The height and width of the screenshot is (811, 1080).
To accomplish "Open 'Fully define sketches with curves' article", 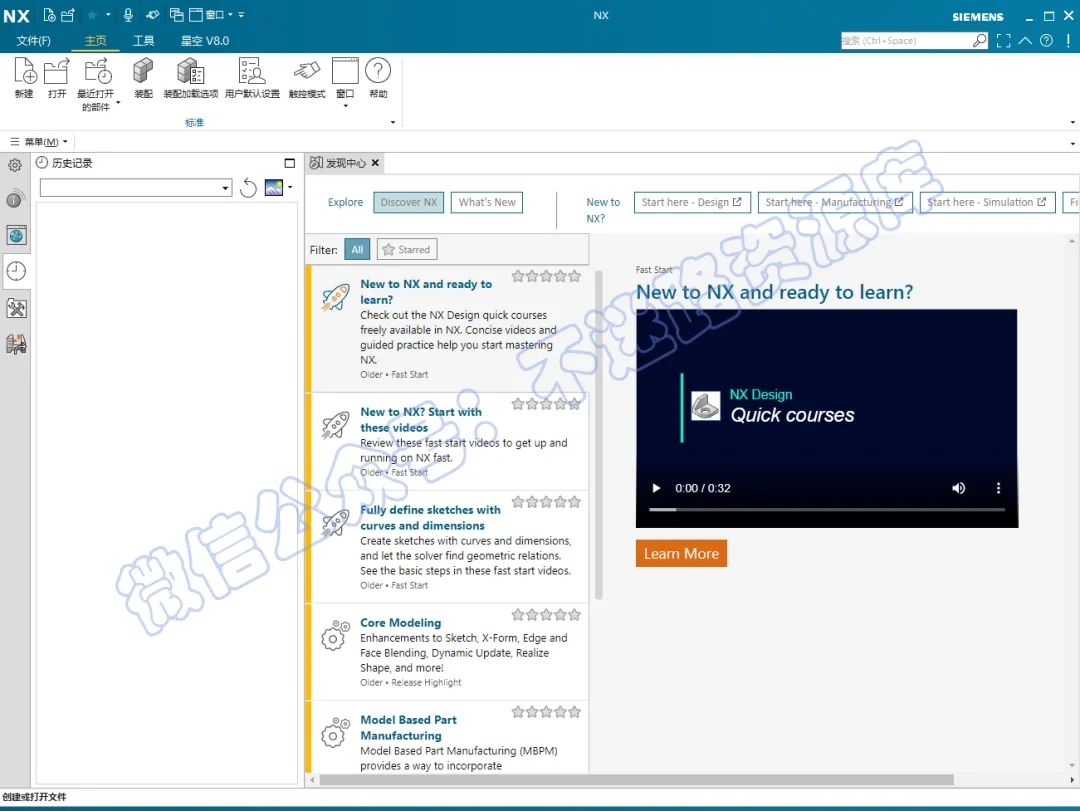I will coord(430,517).
